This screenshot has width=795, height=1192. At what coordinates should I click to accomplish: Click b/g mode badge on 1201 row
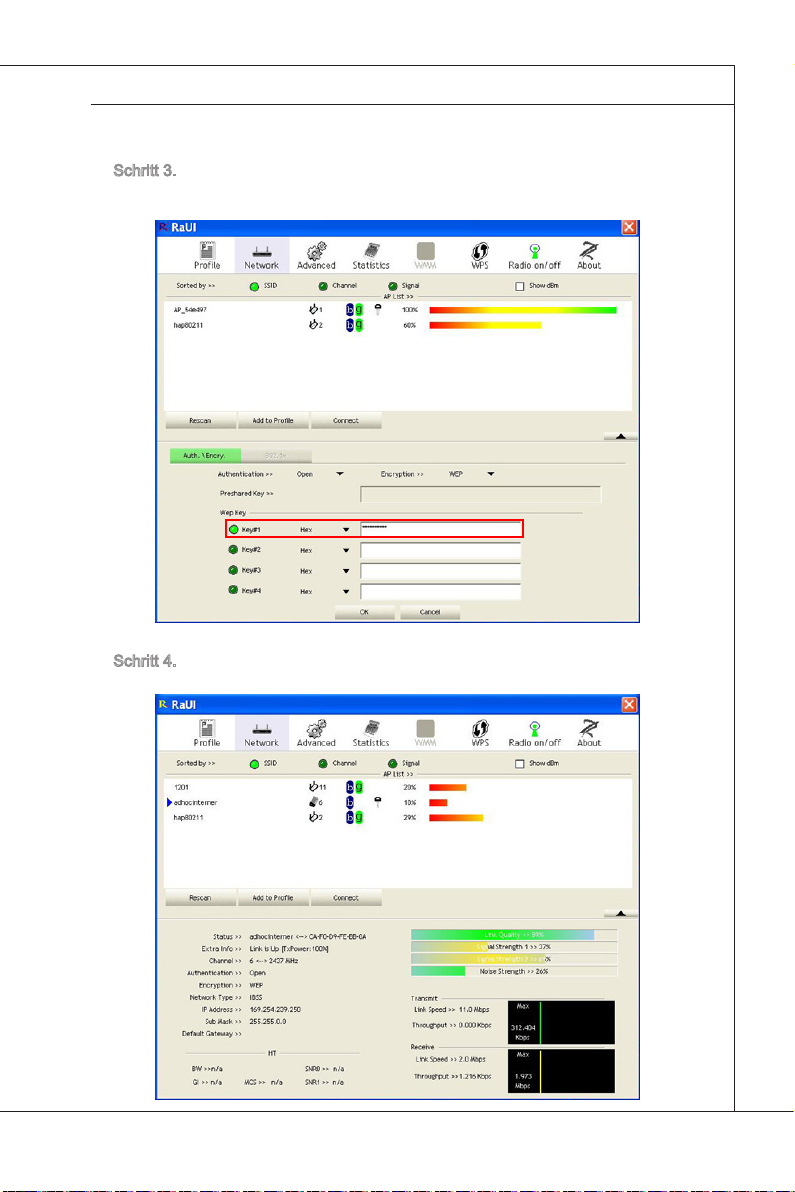click(354, 787)
